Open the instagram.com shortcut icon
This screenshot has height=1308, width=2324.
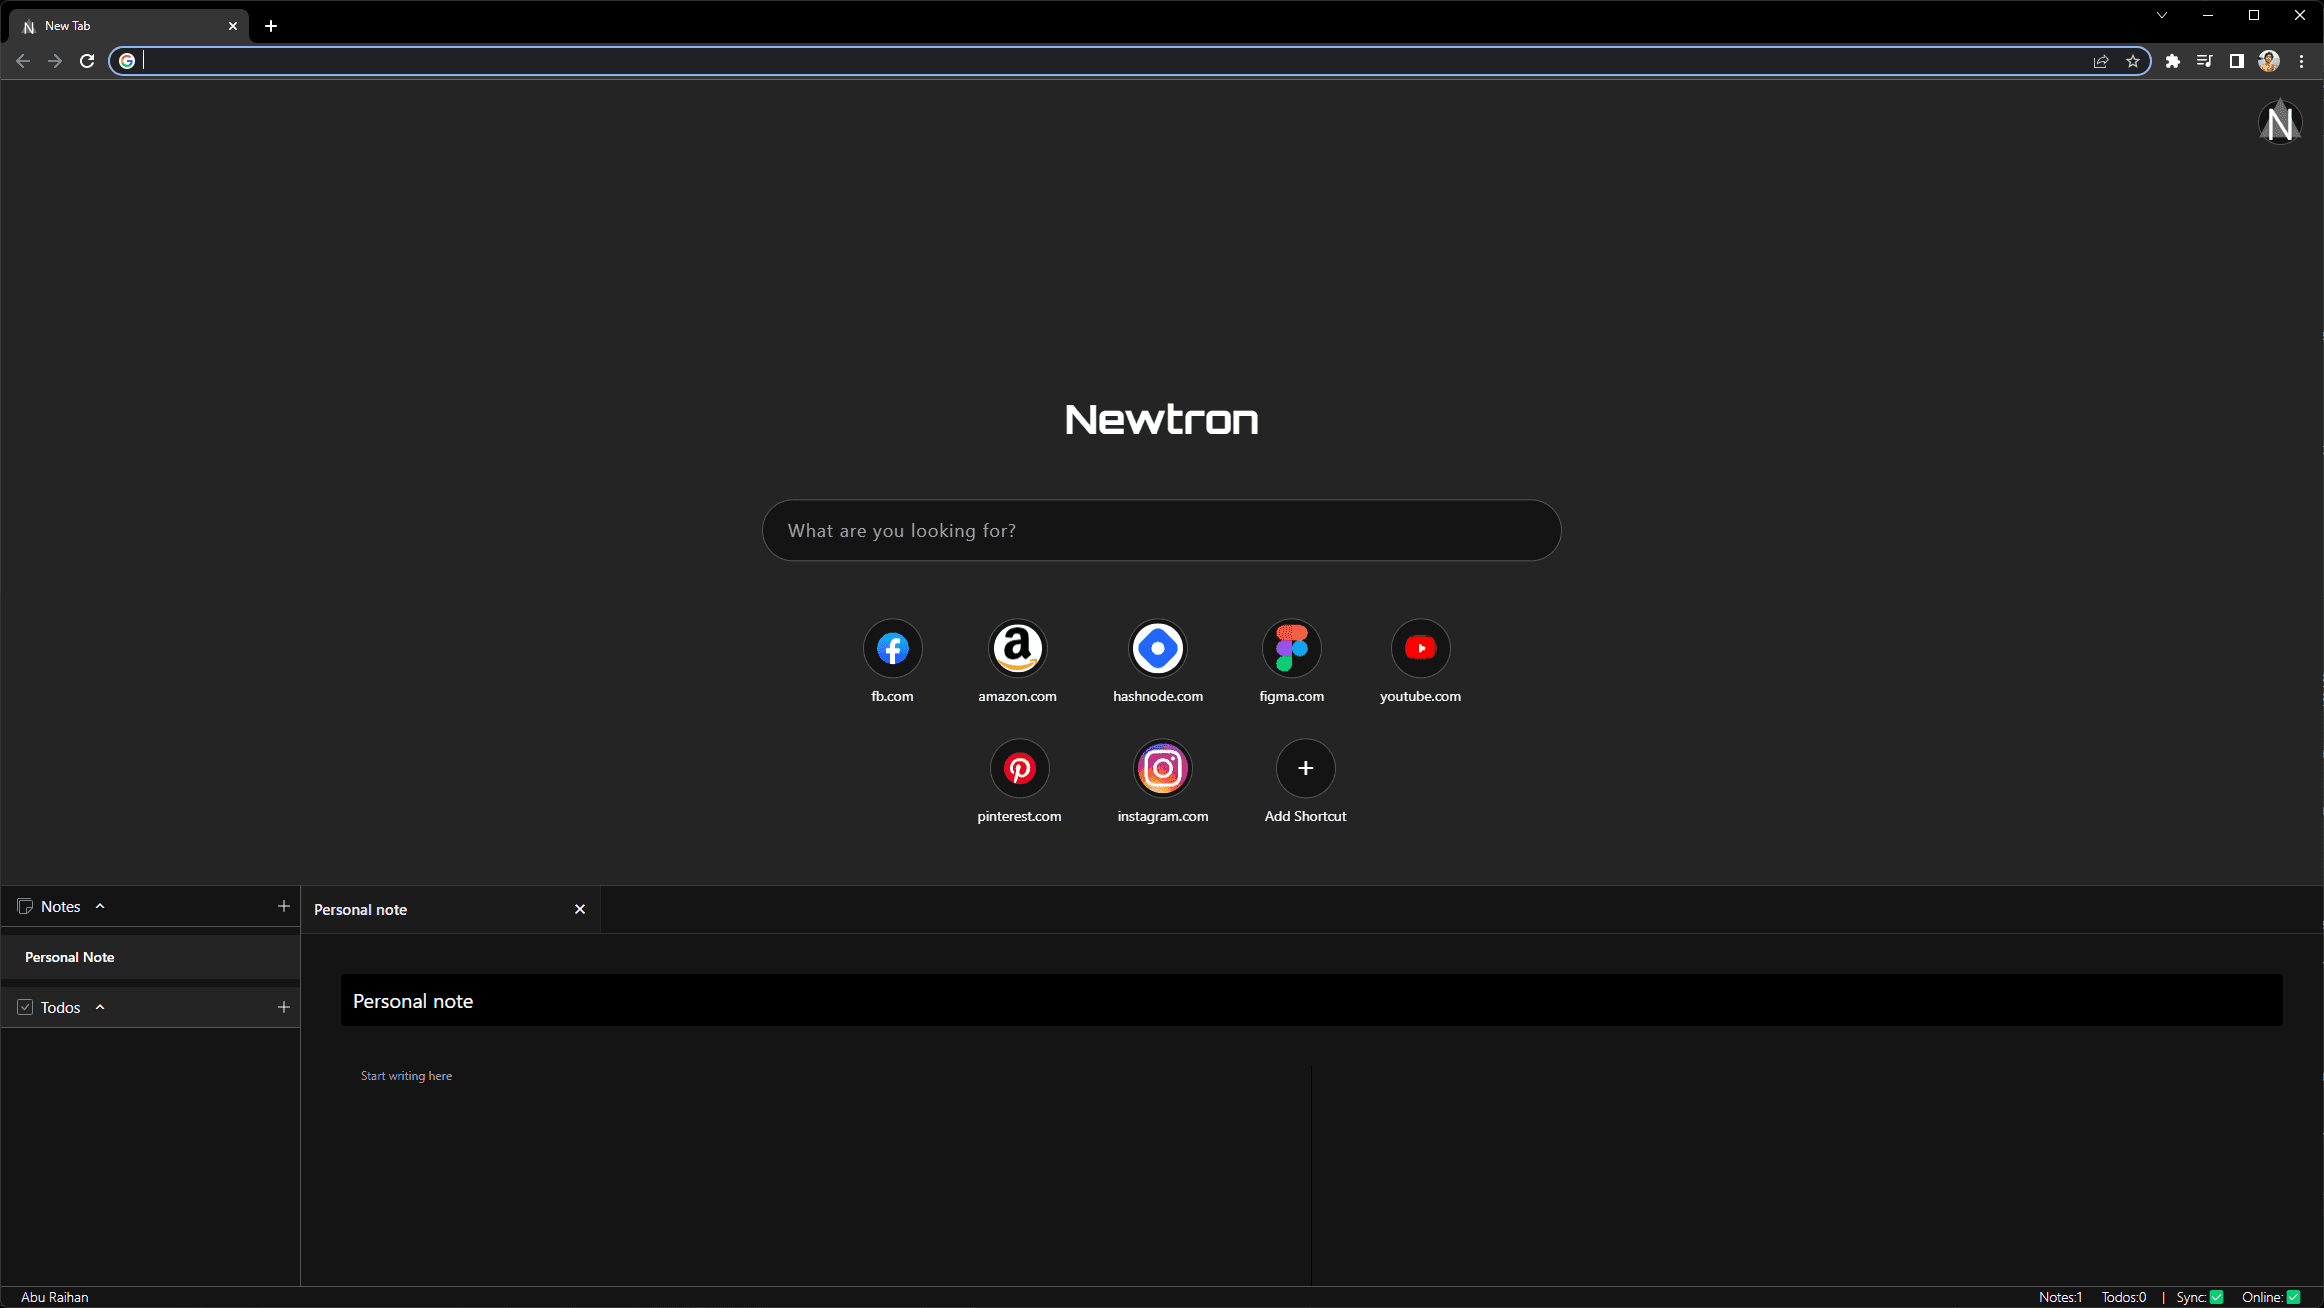coord(1162,768)
